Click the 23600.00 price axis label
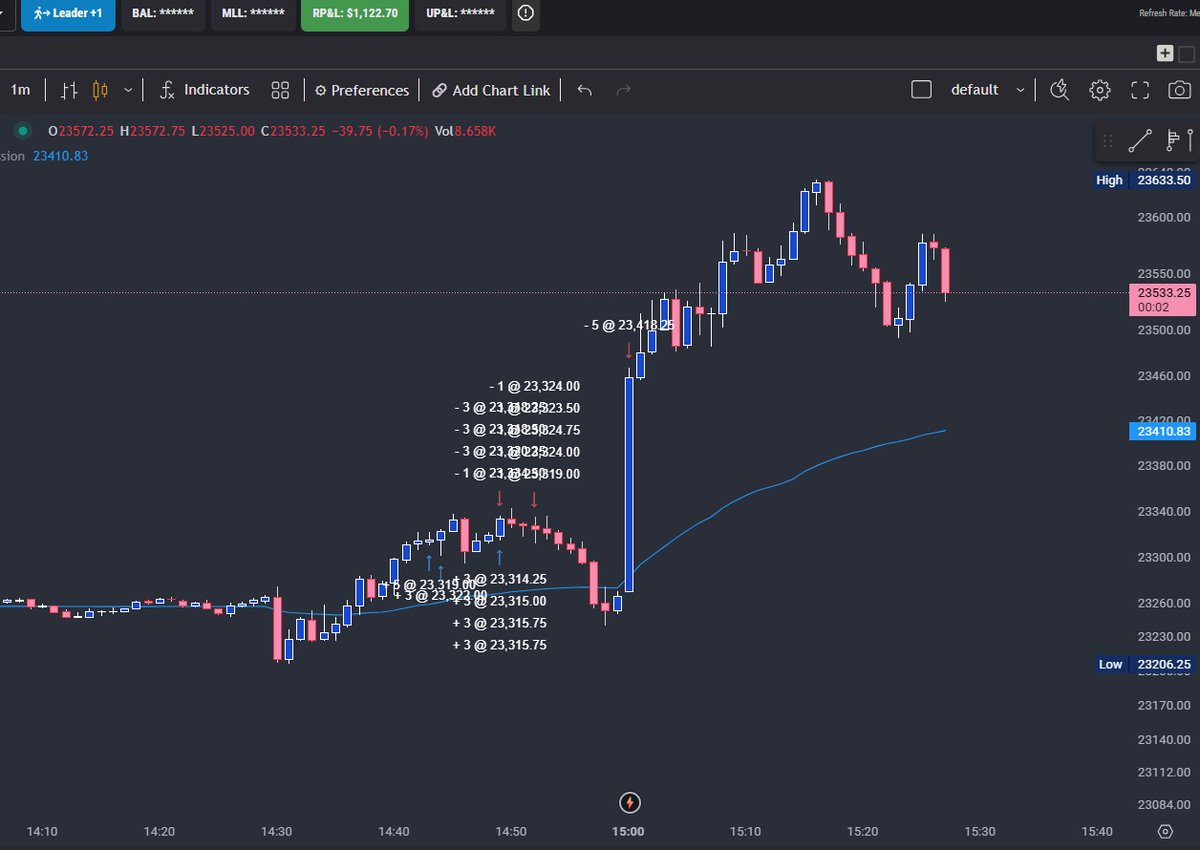Screen dimensions: 1200x850 click(1163, 217)
